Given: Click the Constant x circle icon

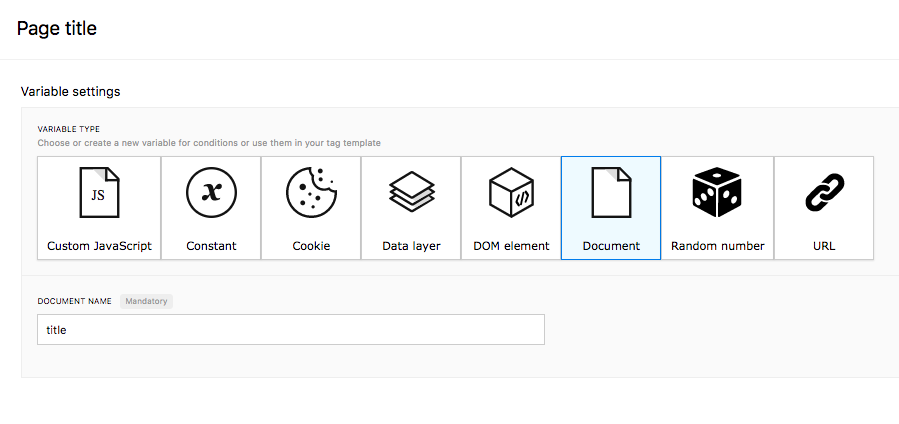Looking at the screenshot, I should 212,193.
